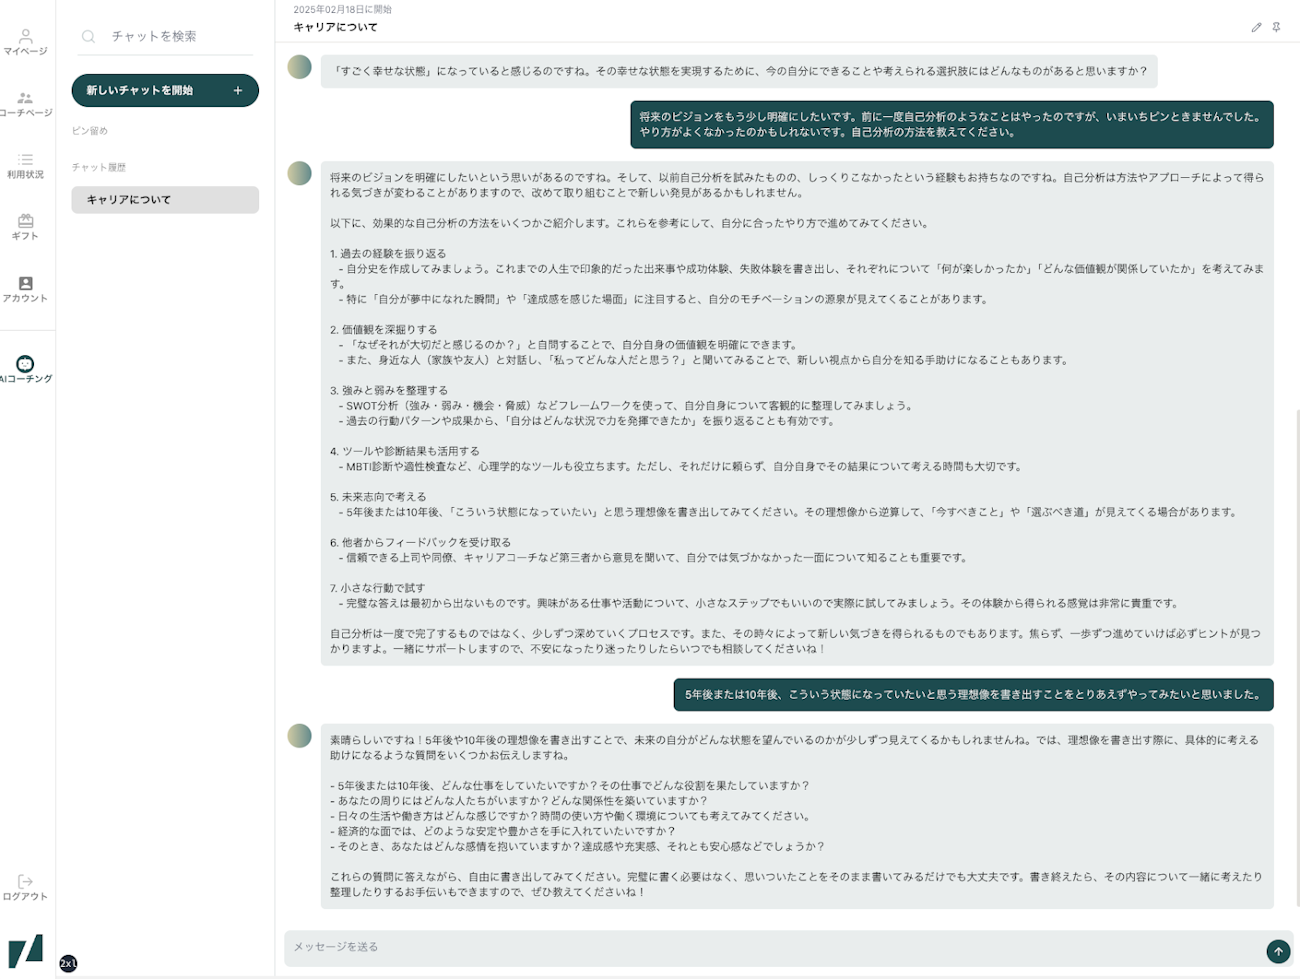Open マイページ from the sidebar
The width and height of the screenshot is (1300, 979).
click(x=25, y=42)
